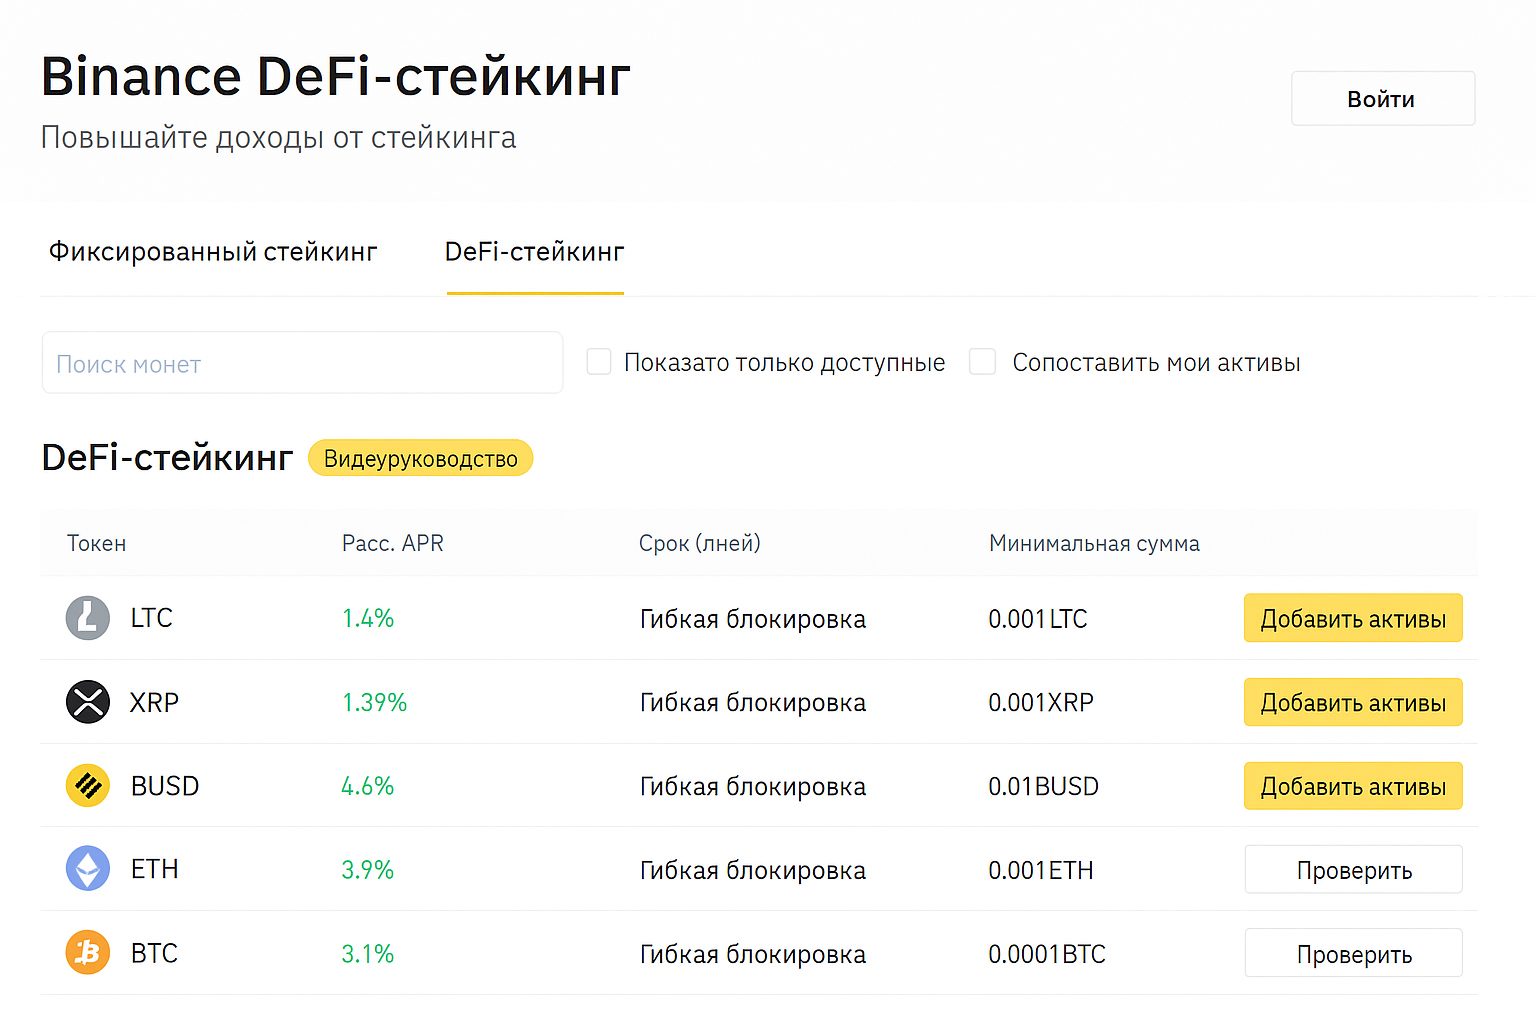Viewport: 1536px width, 1024px height.
Task: Click the Litecoin circle logo
Action: click(87, 617)
